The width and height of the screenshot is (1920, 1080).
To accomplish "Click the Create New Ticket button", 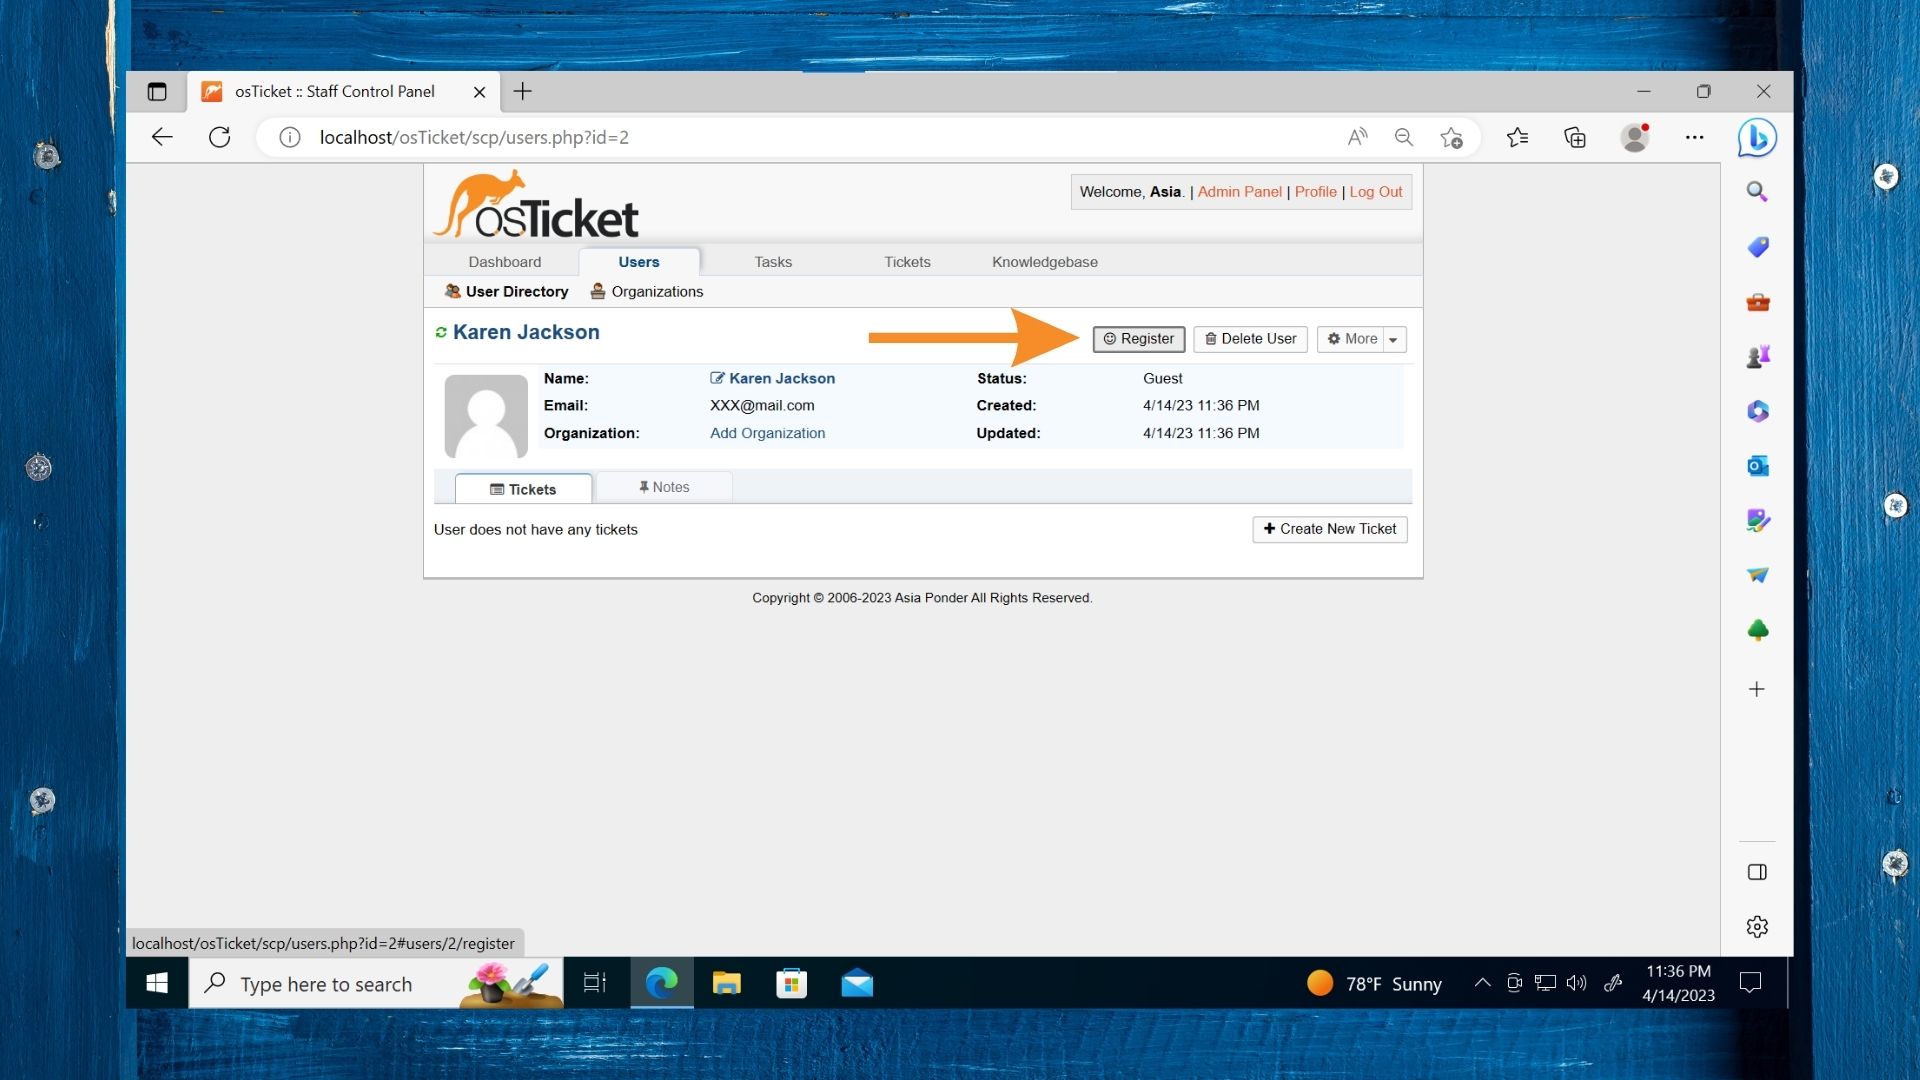I will pos(1329,529).
